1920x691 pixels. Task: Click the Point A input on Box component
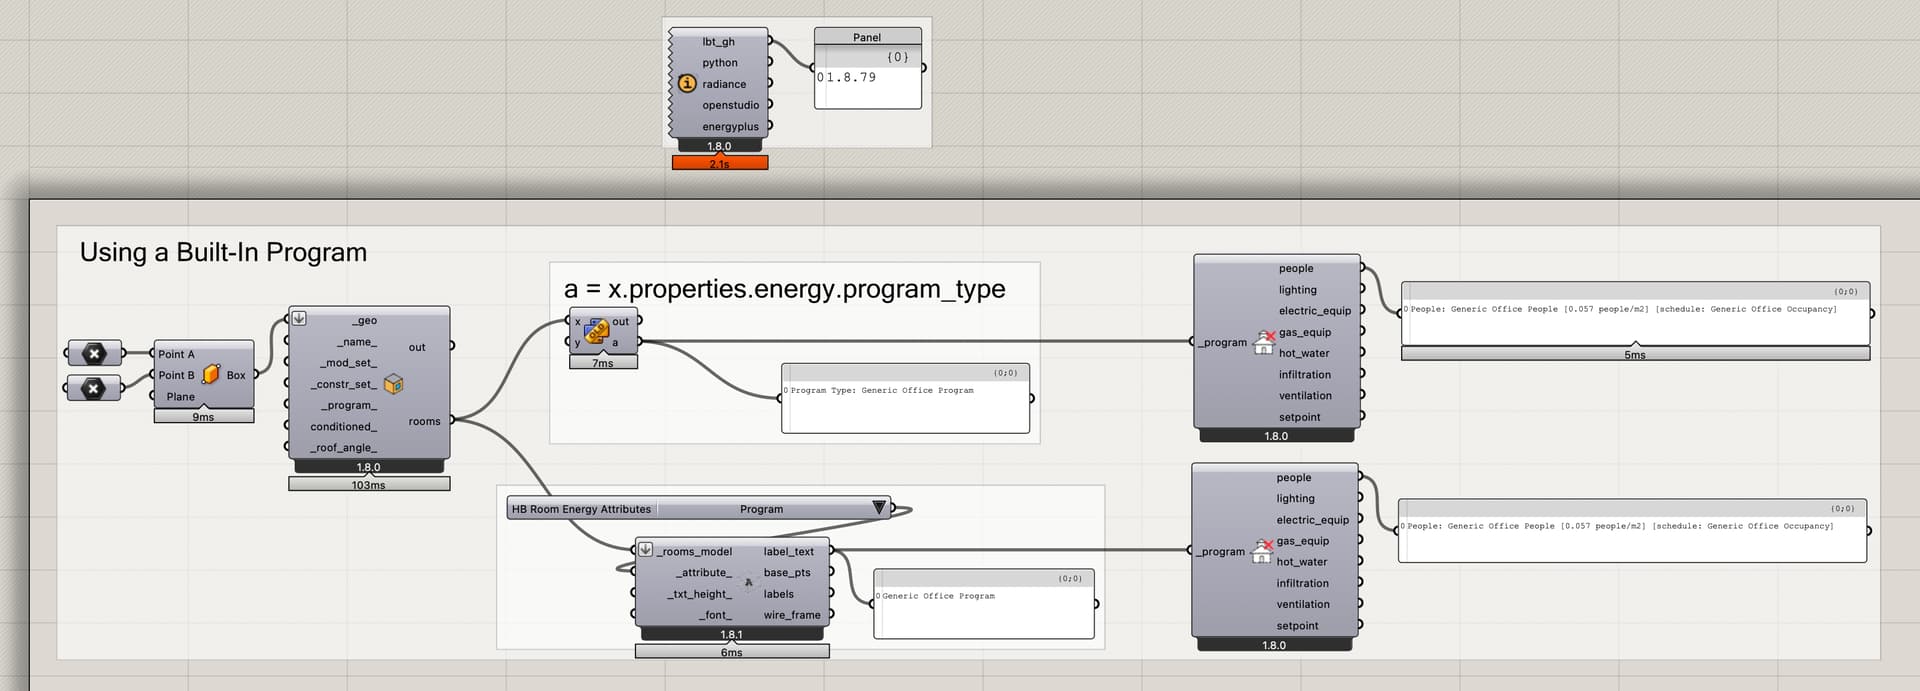[176, 354]
